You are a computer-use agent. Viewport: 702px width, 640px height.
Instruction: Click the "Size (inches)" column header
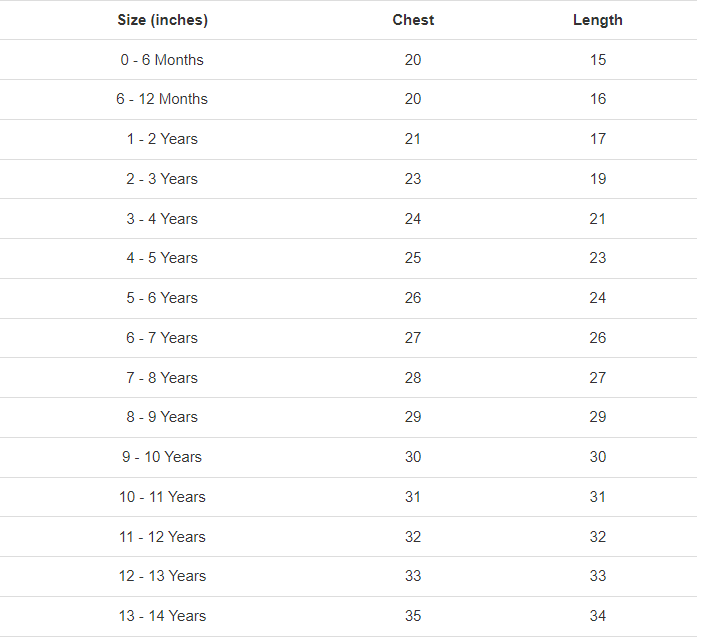pos(162,20)
